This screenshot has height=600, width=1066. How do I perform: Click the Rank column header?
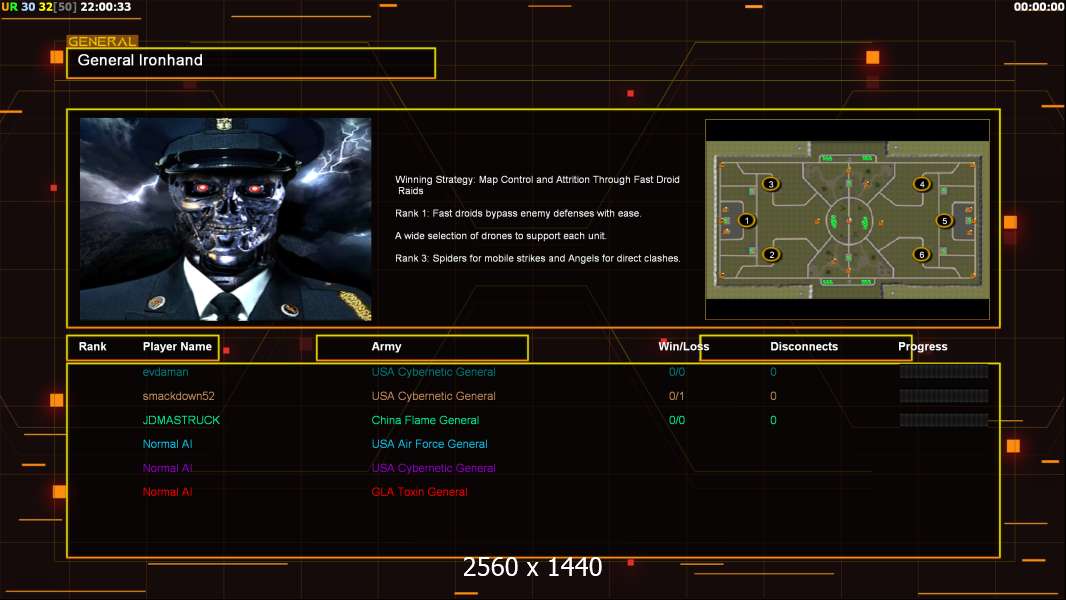coord(92,347)
